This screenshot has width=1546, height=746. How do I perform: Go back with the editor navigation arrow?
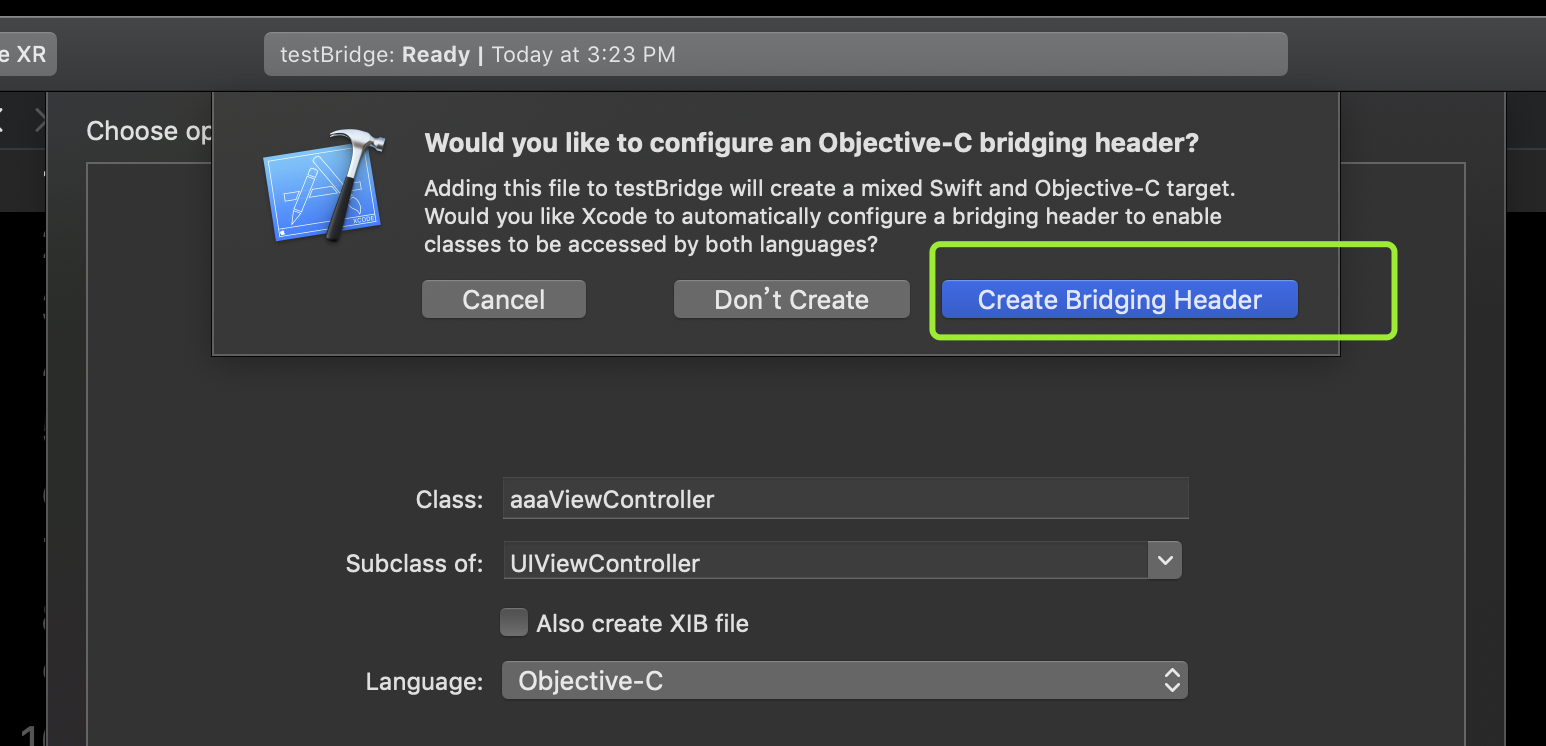click(x=3, y=121)
